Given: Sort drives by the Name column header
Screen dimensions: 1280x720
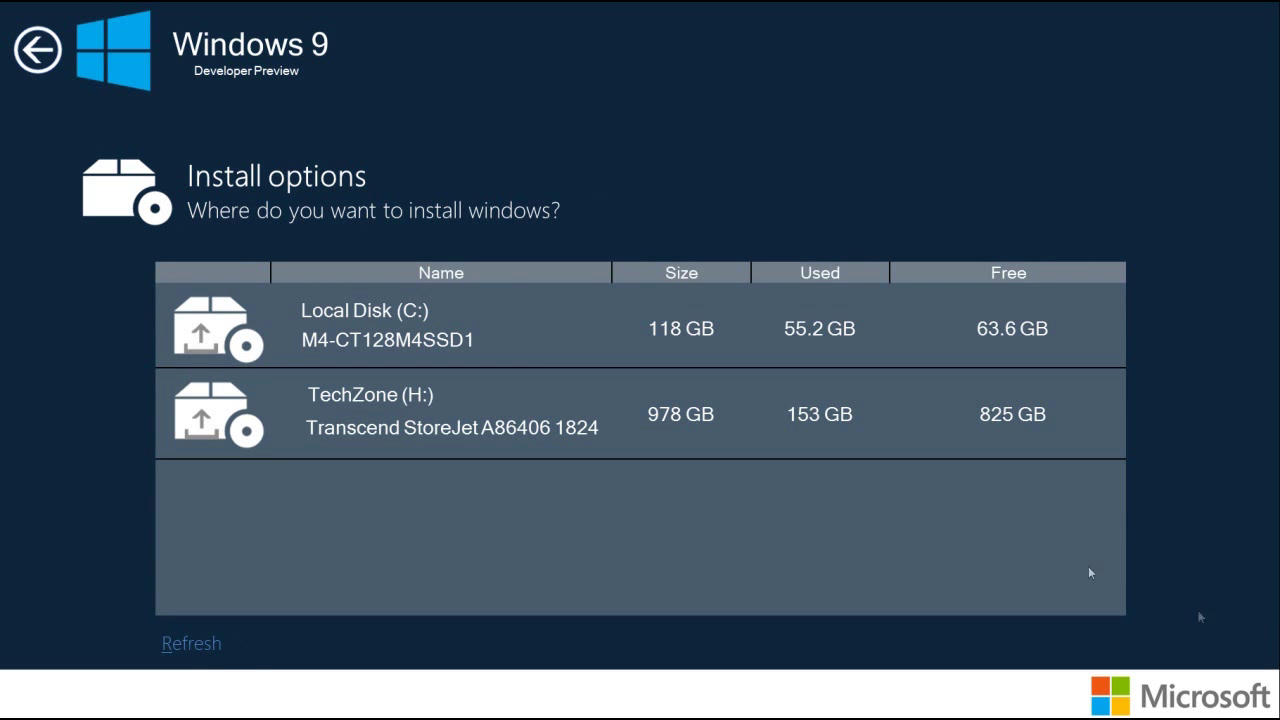Looking at the screenshot, I should tap(441, 273).
